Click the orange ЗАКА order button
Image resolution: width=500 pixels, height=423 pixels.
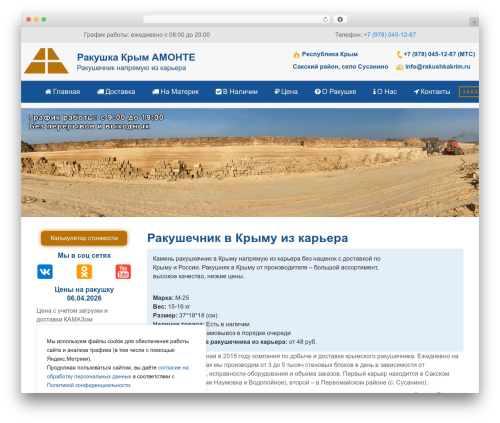[x=469, y=92]
